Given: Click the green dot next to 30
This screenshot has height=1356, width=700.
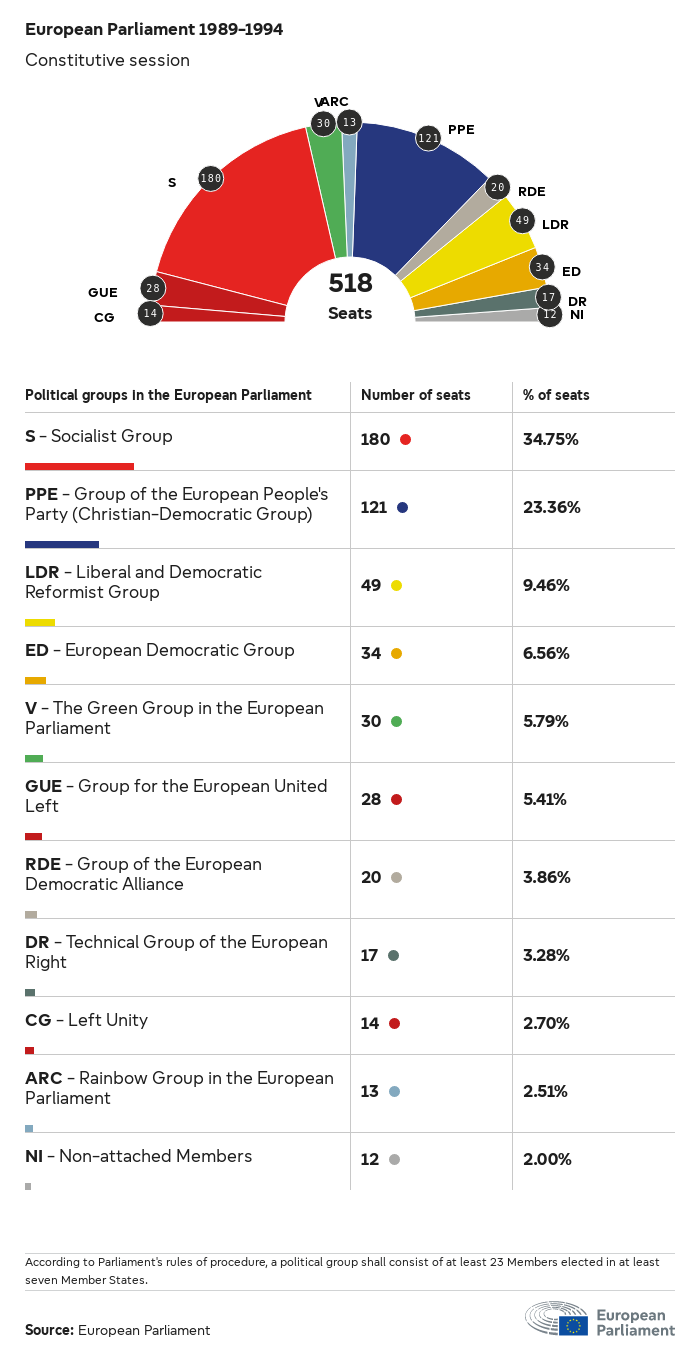Looking at the screenshot, I should point(396,721).
